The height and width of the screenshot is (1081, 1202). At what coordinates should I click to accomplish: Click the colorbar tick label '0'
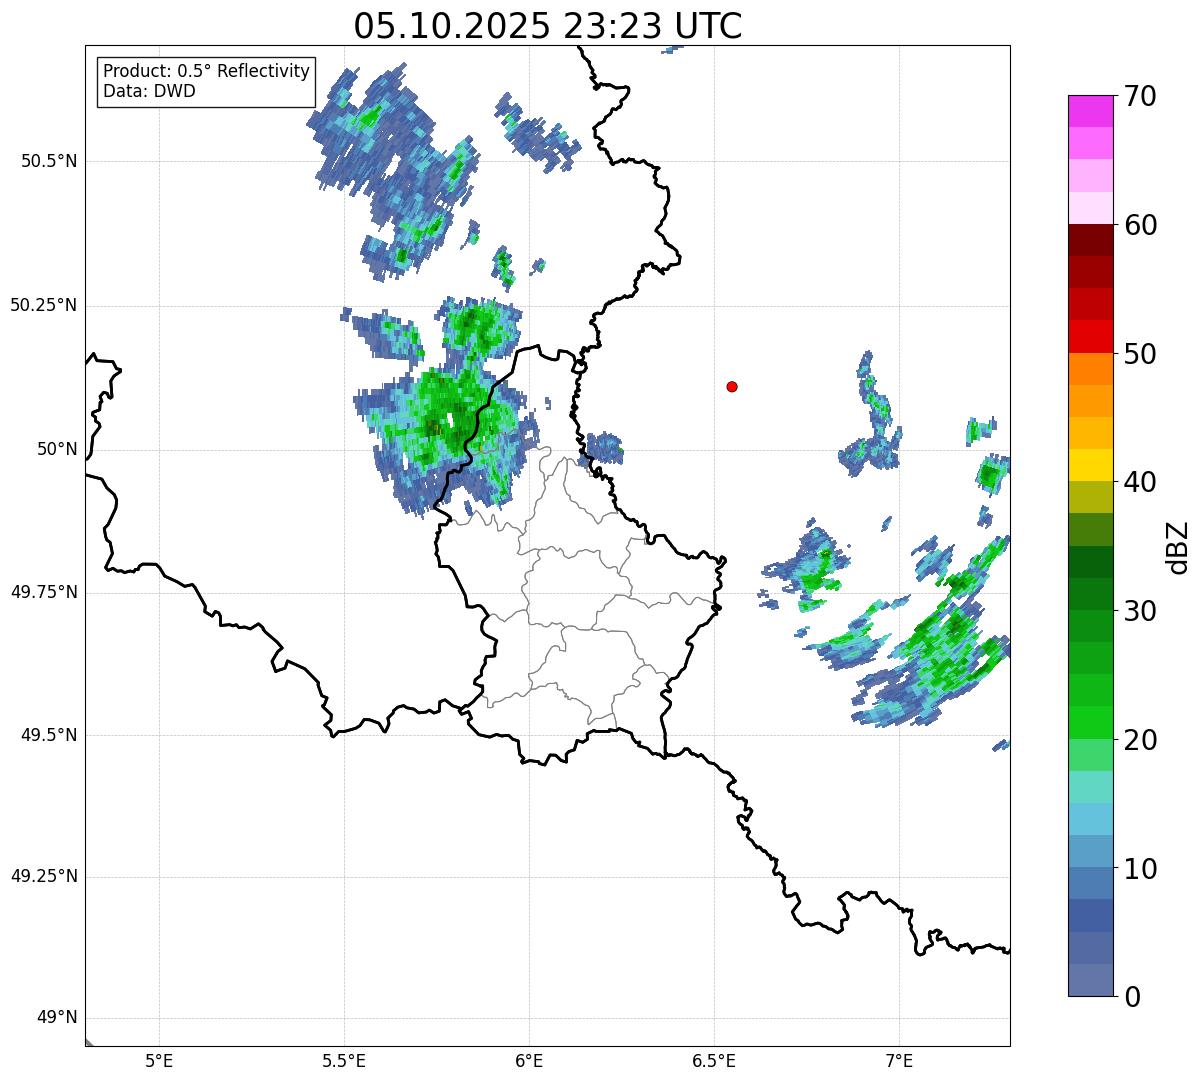(x=1131, y=997)
